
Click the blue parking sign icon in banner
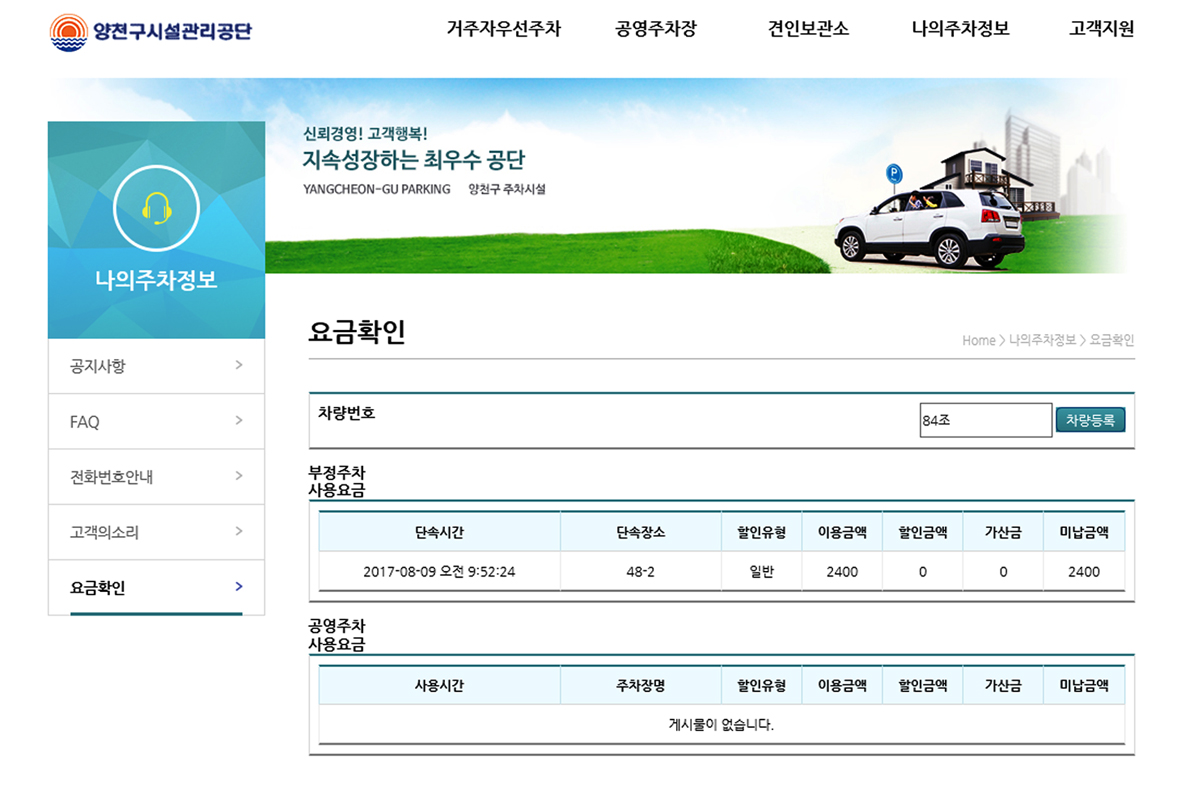tap(893, 174)
